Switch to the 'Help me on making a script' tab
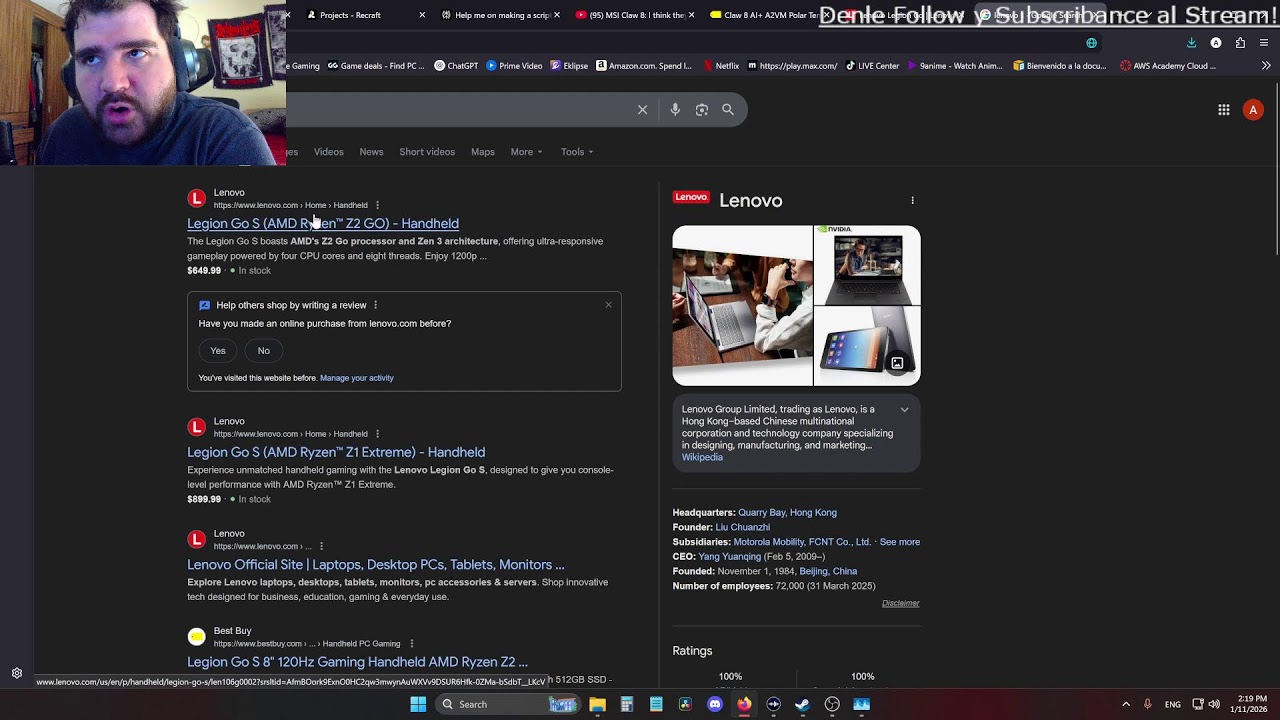 click(500, 15)
